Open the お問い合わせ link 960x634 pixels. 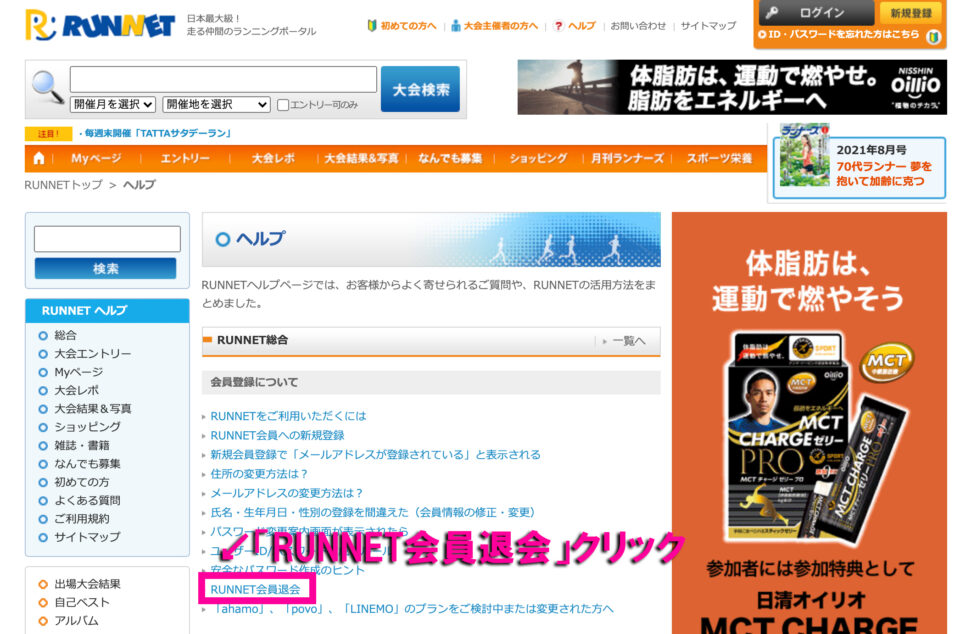(638, 26)
